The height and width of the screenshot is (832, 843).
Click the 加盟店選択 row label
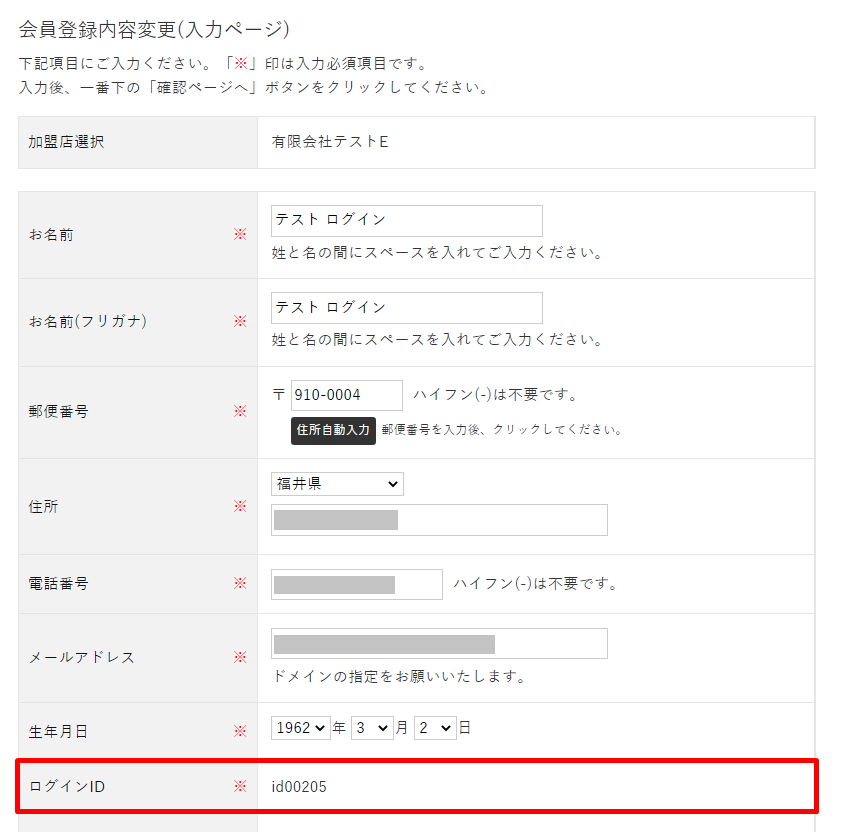(x=66, y=142)
